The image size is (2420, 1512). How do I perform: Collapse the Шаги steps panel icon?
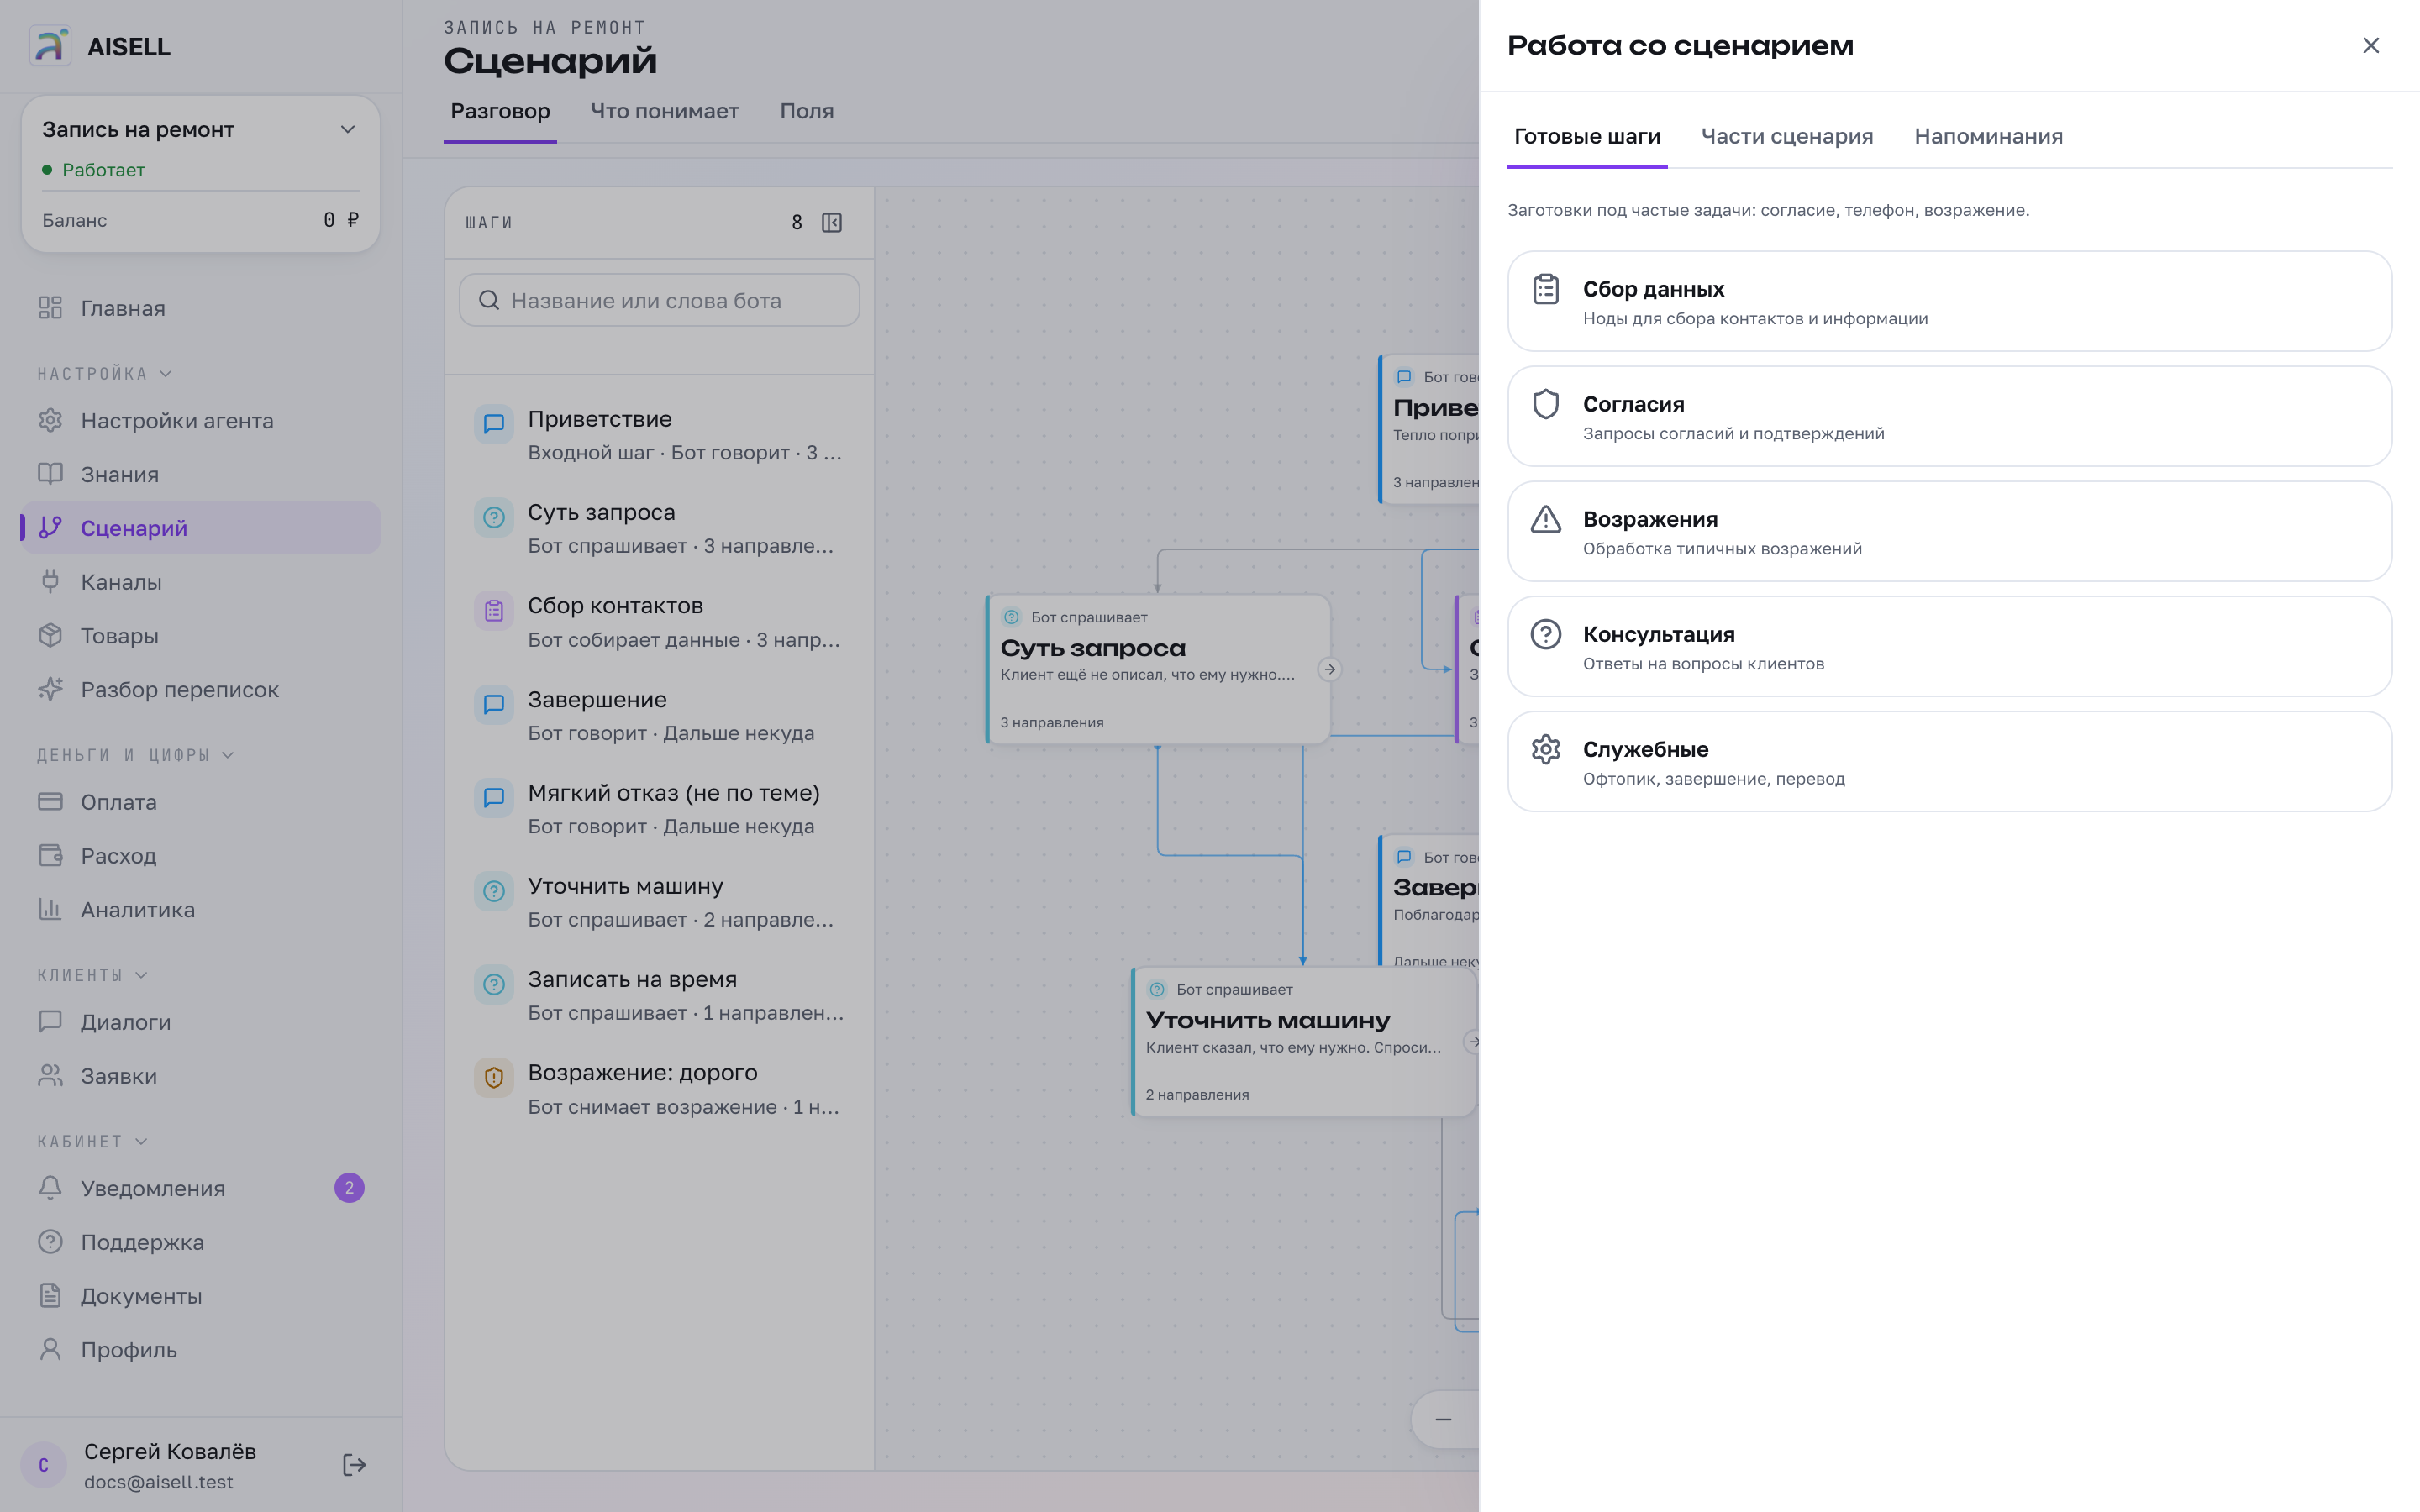click(x=832, y=222)
